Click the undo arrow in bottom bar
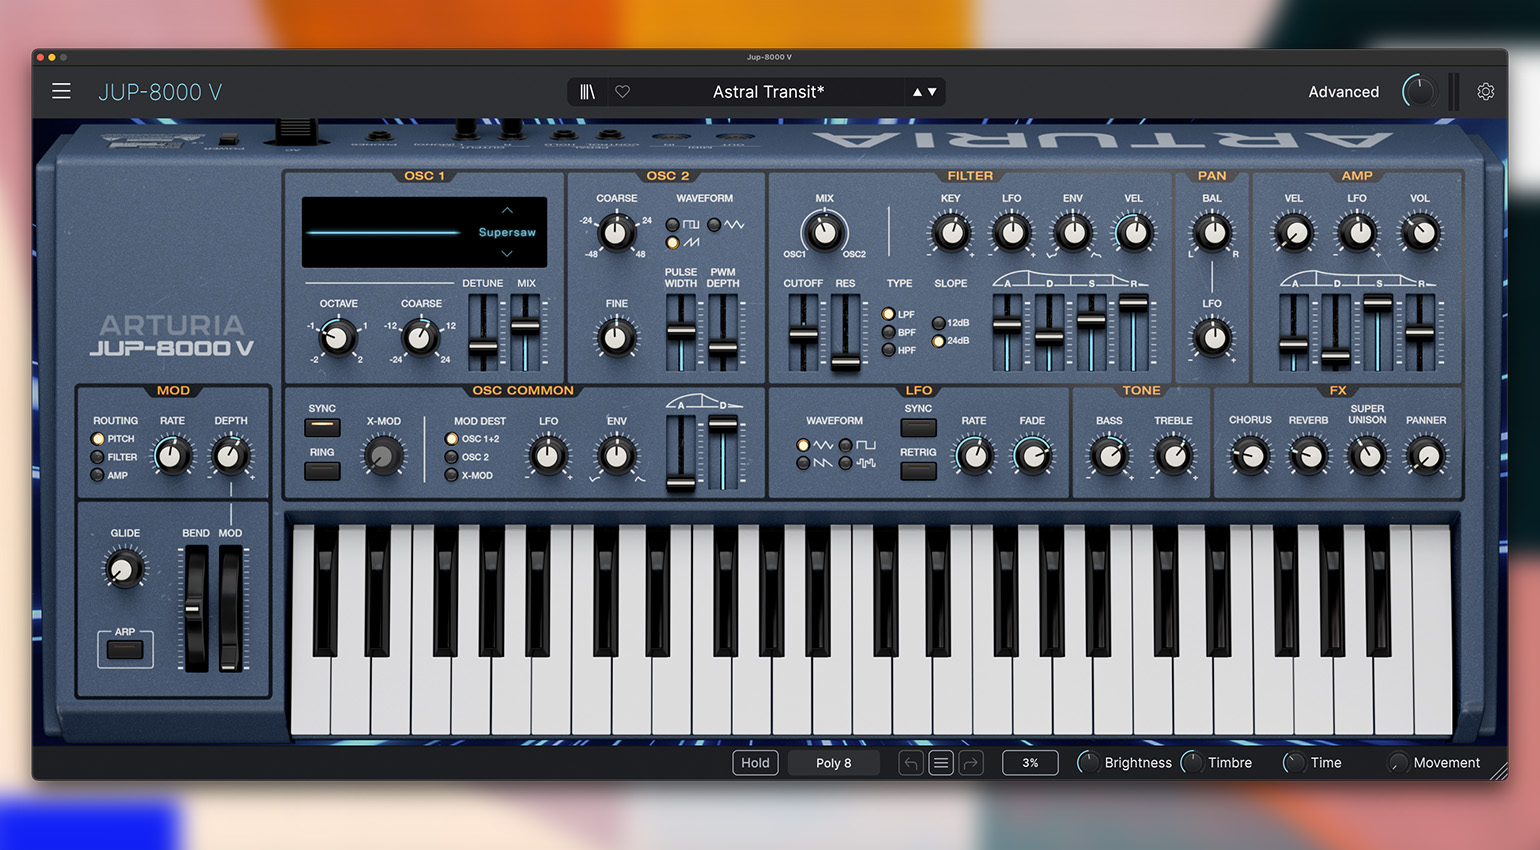1540x850 pixels. (911, 763)
